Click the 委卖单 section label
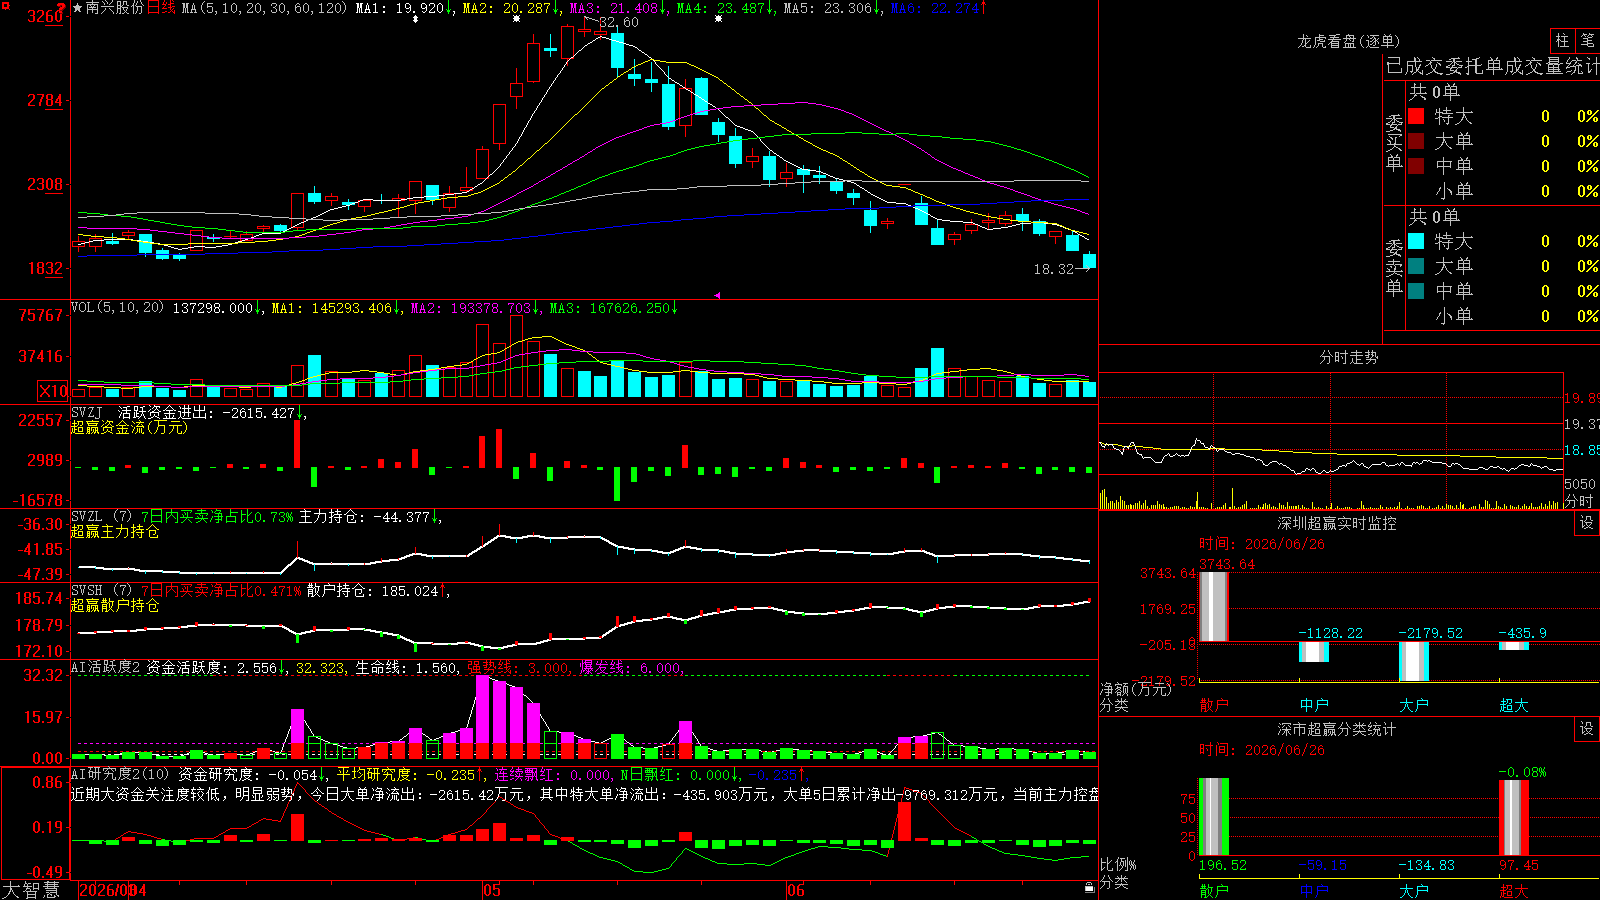1600x900 pixels. (x=1394, y=267)
